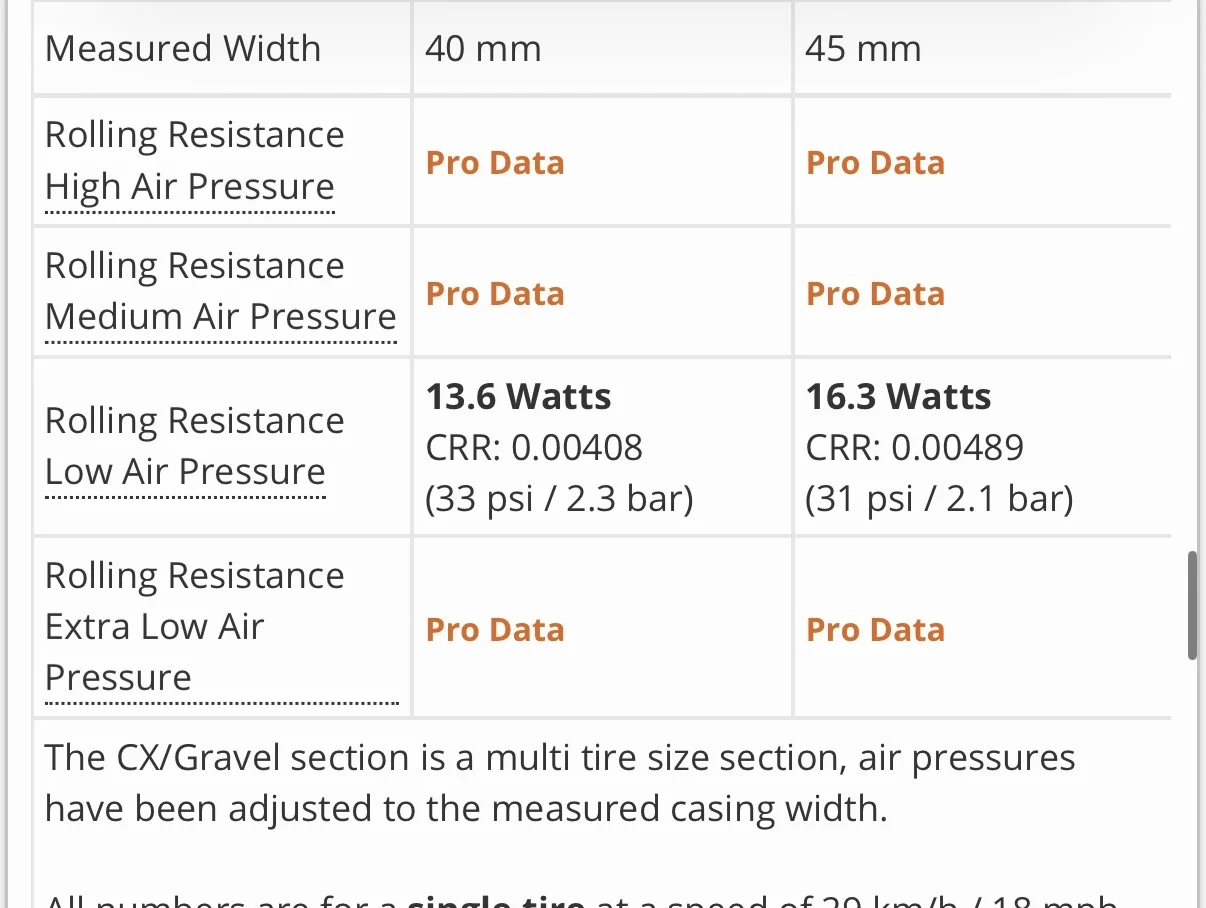The image size is (1206, 908).
Task: Open Pro Data link for High Pressure, 40 mm column
Action: pos(495,163)
